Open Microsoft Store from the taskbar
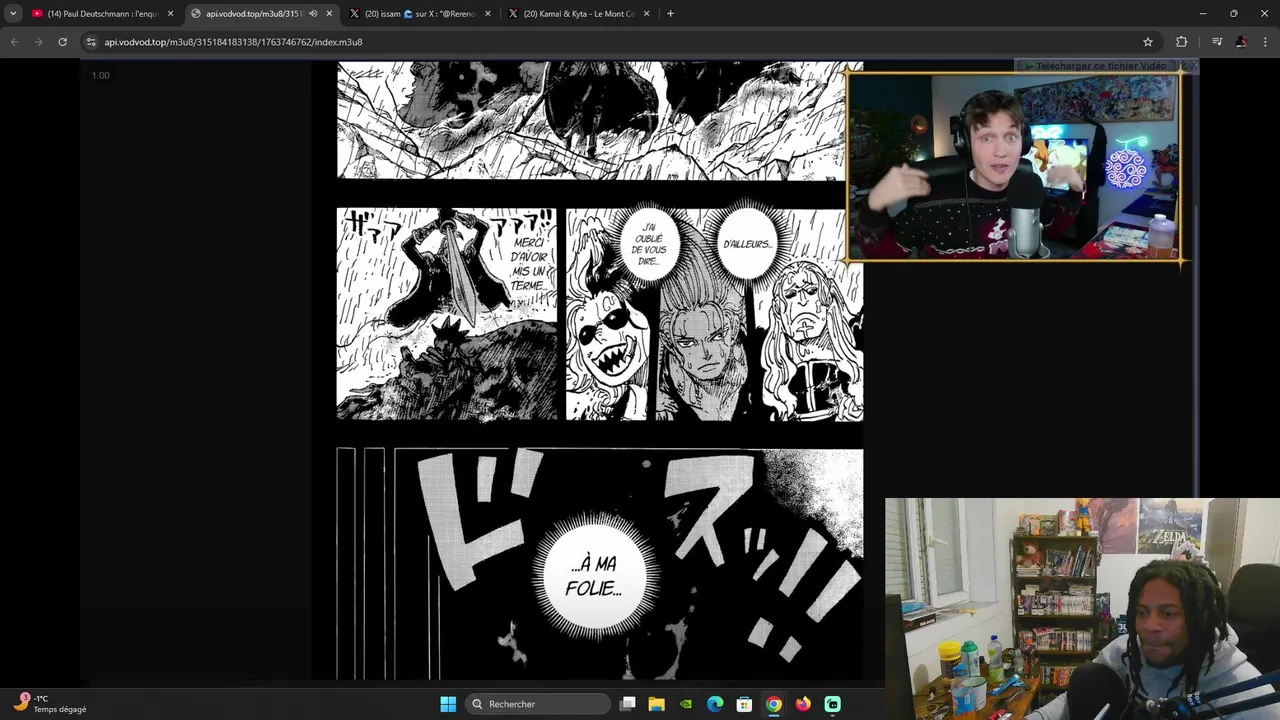This screenshot has width=1280, height=720. pyautogui.click(x=744, y=704)
